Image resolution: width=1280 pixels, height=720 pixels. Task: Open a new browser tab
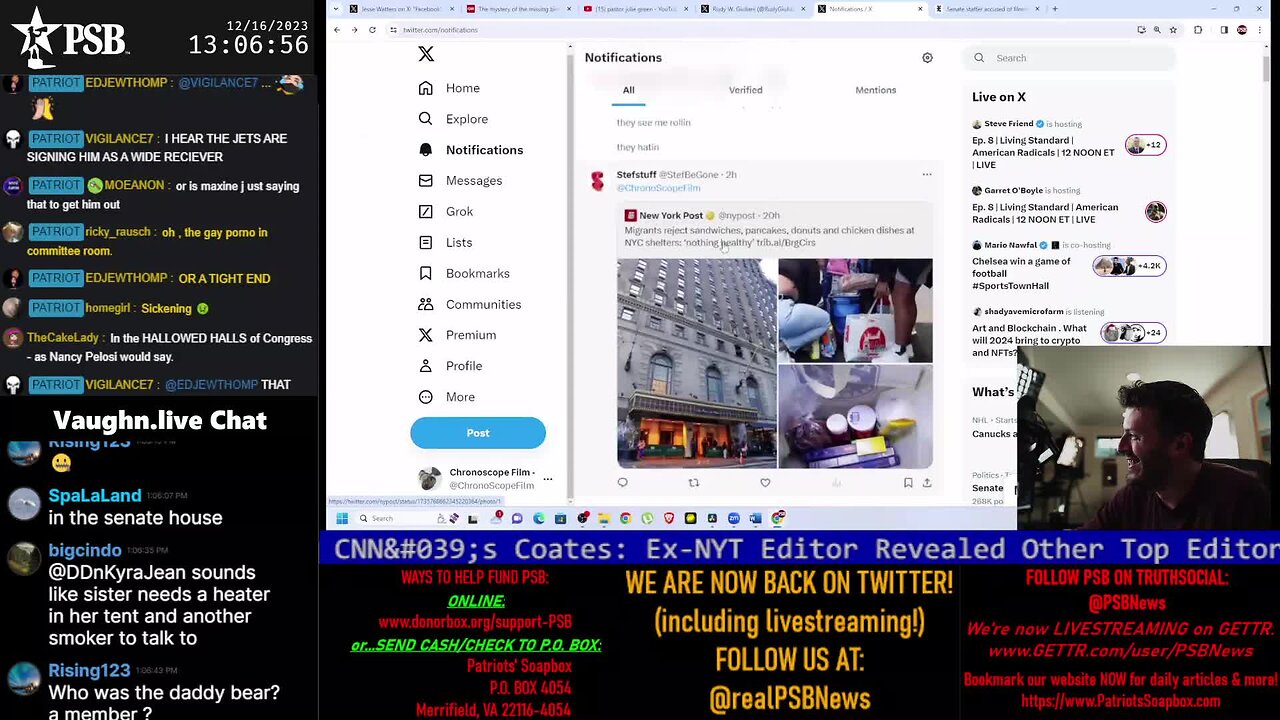(1055, 9)
